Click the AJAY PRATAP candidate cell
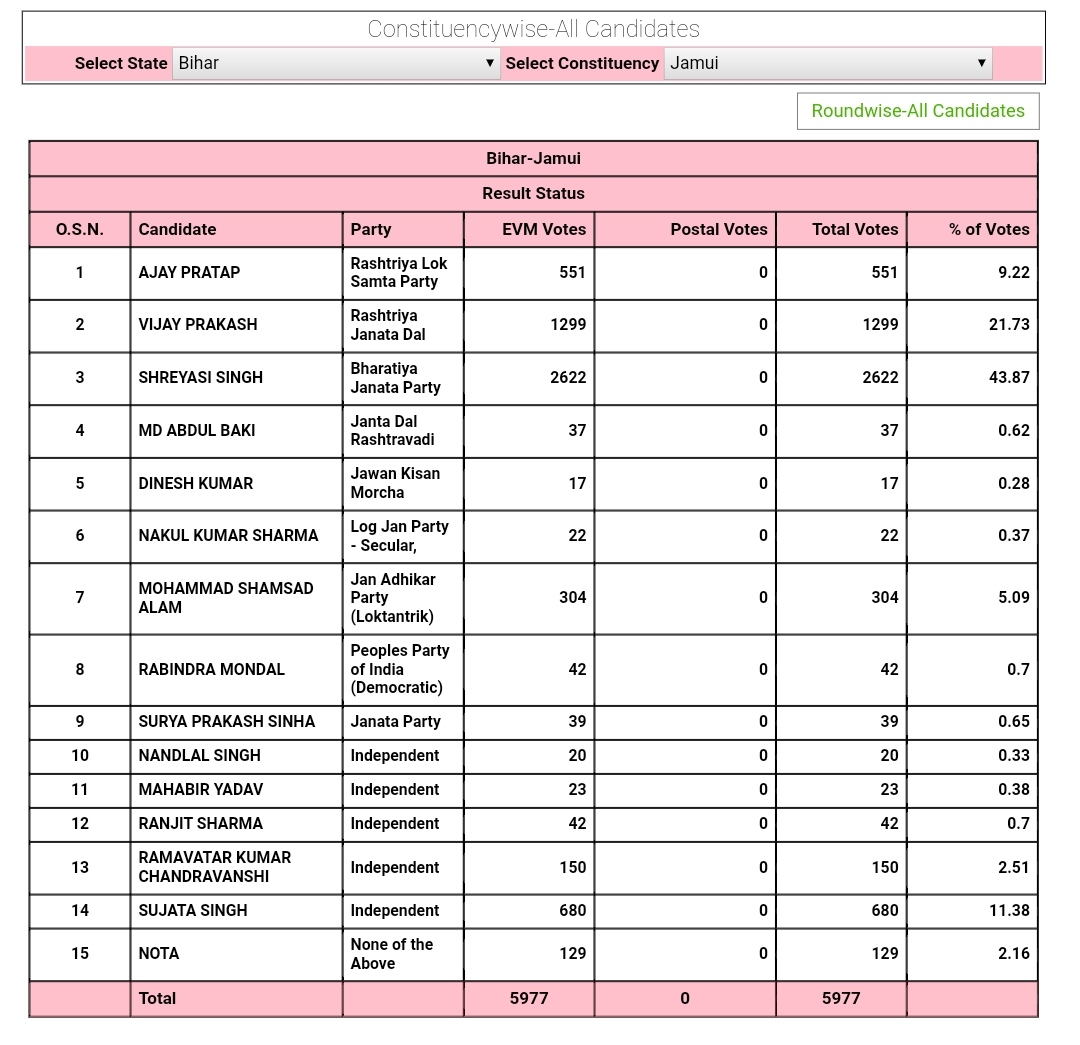The height and width of the screenshot is (1045, 1080). pyautogui.click(x=189, y=272)
